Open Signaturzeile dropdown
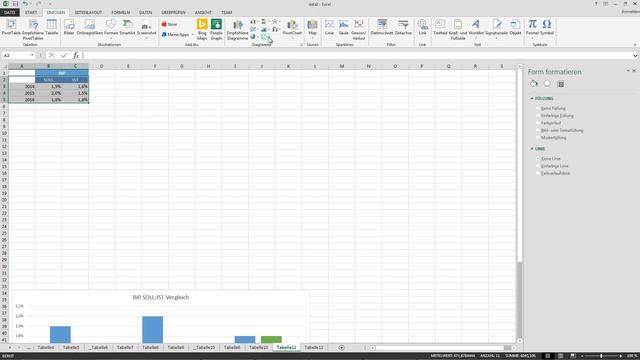Screen dimensions: 640x360 (x=496, y=29)
